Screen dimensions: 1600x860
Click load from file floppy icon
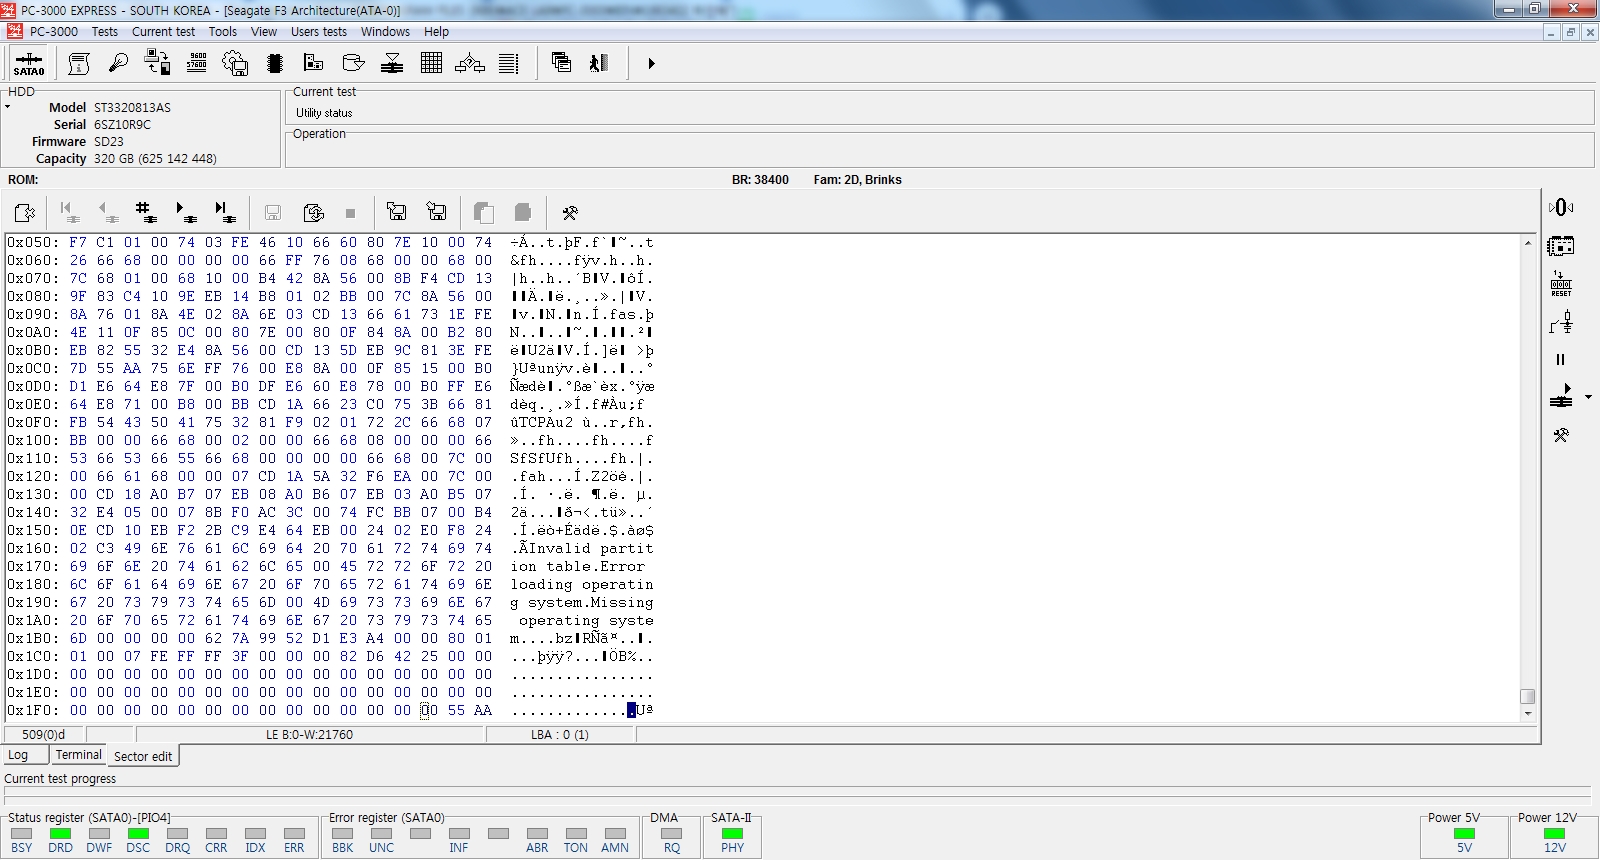[x=436, y=212]
